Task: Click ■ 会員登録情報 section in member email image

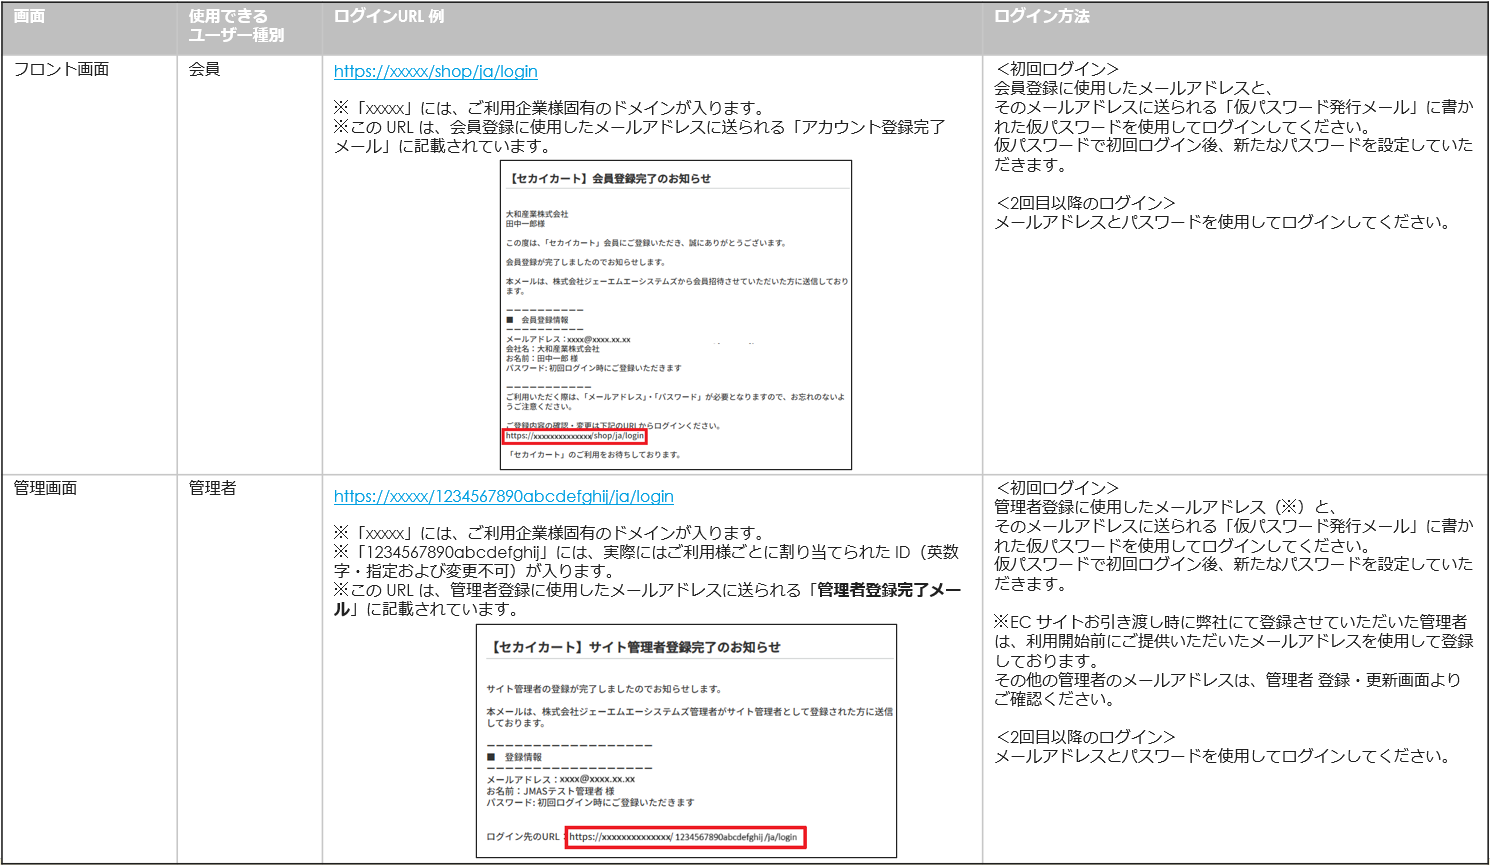Action: [x=538, y=320]
